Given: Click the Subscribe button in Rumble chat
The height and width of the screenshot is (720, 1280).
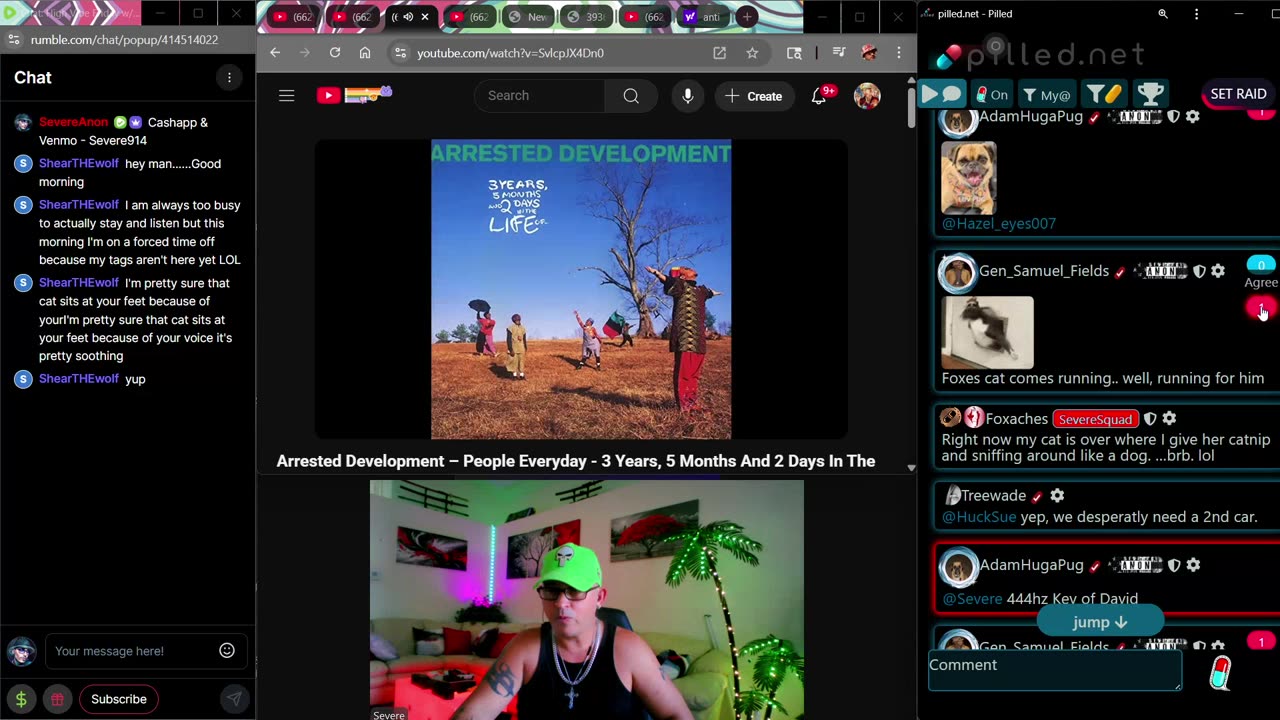Looking at the screenshot, I should click(x=119, y=699).
